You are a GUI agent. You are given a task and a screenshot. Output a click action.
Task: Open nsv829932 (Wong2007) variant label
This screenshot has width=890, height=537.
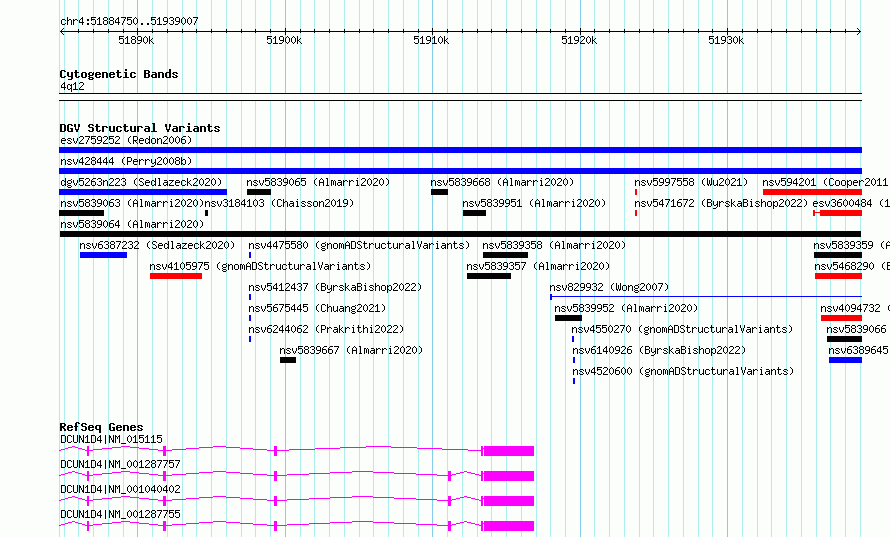click(x=609, y=287)
